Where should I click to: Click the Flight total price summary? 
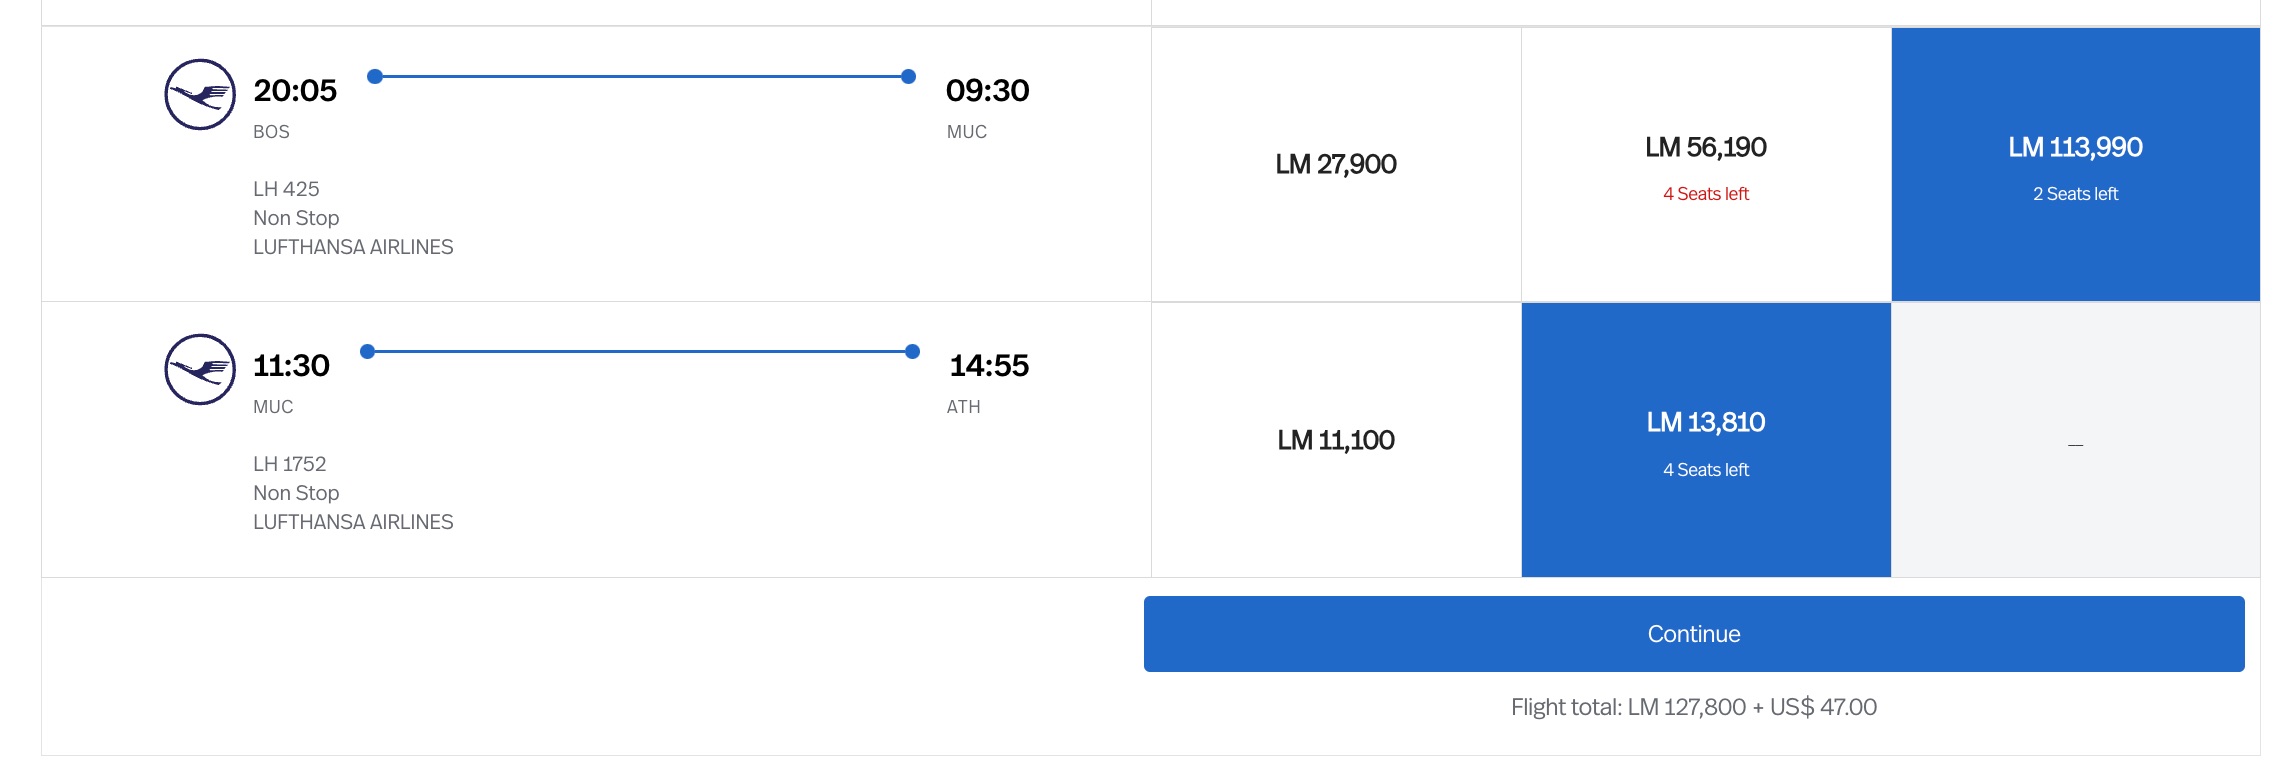(x=1693, y=707)
